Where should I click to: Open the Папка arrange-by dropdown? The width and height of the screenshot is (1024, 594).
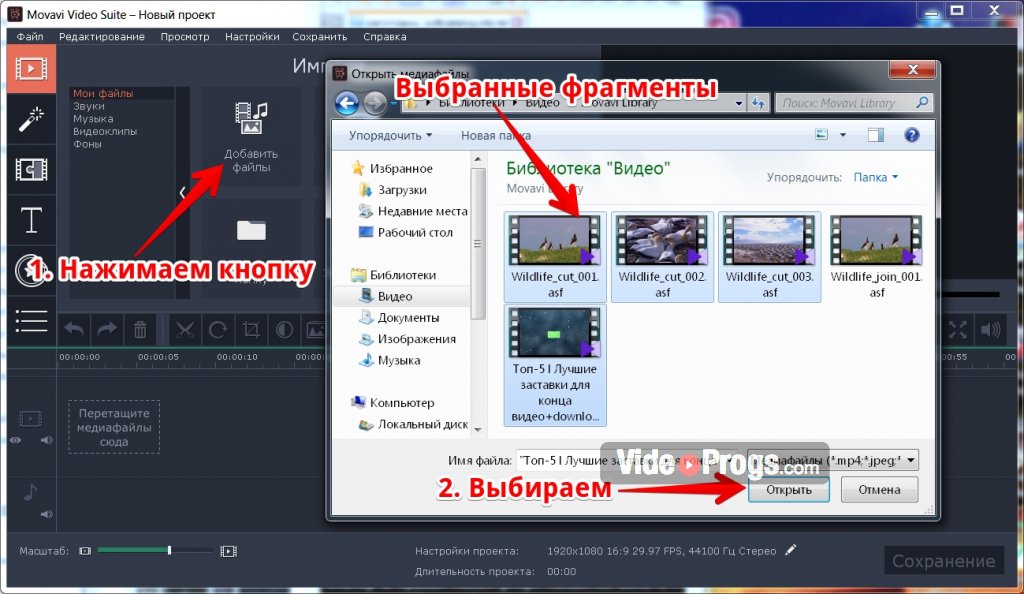[x=876, y=178]
